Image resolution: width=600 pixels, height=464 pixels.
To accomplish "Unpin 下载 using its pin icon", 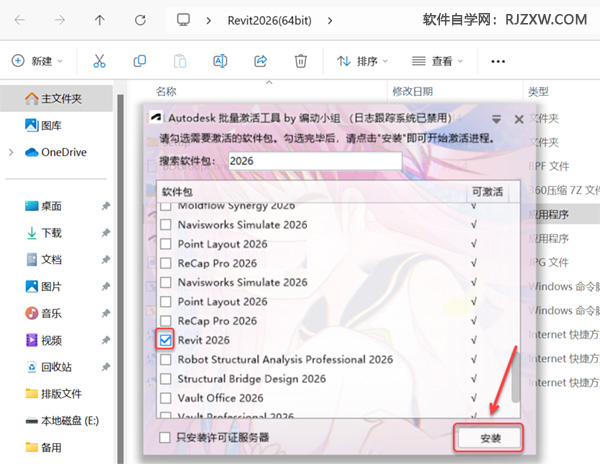I will click(106, 233).
